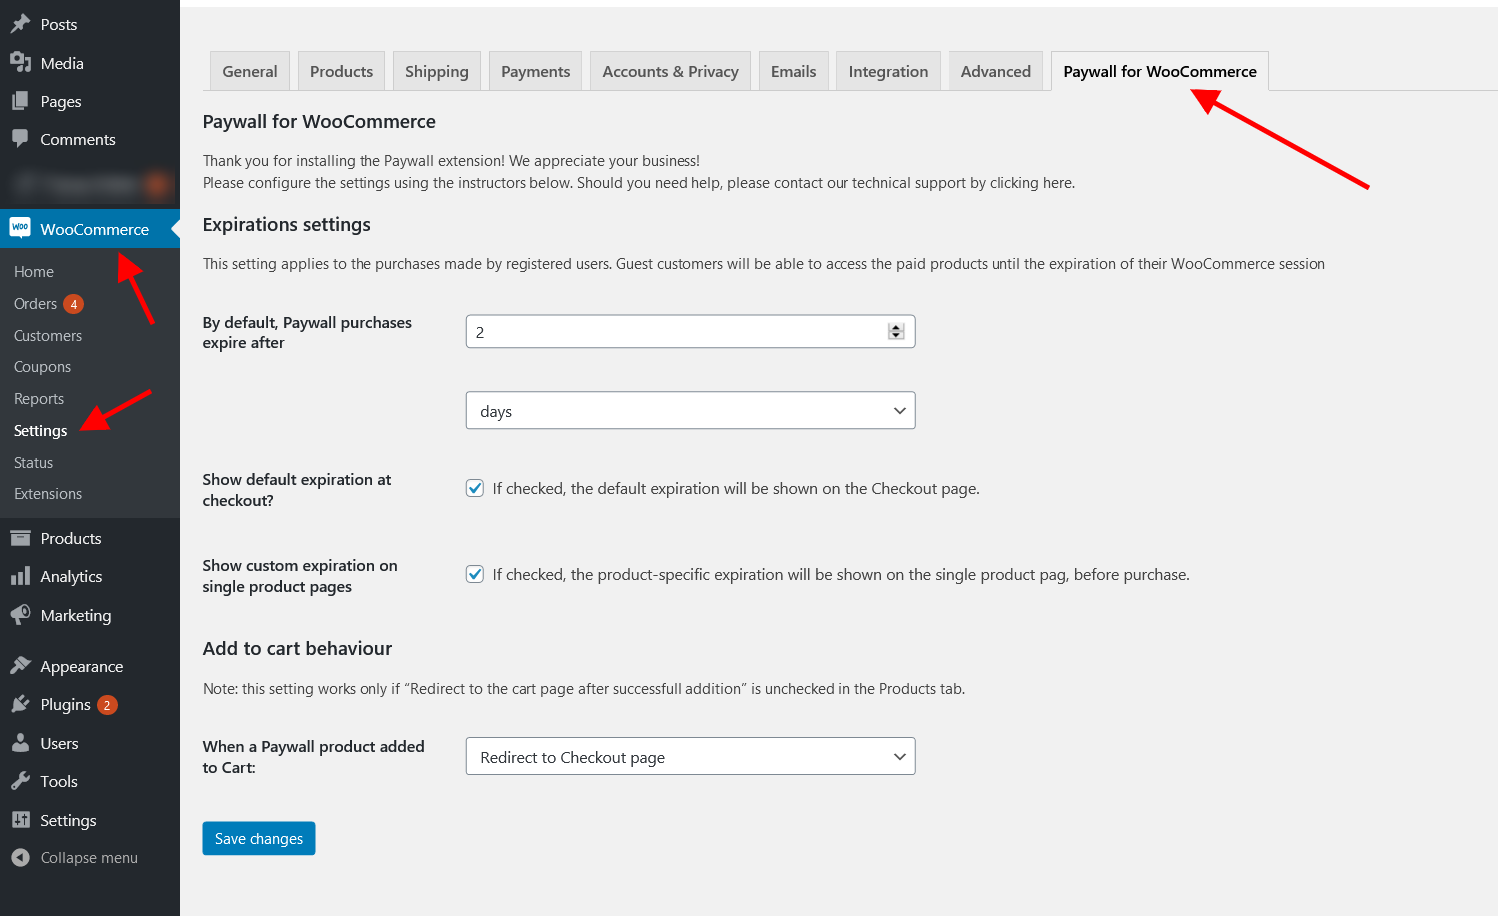The height and width of the screenshot is (916, 1498).
Task: Click the Collapse menu arrow icon
Action: 20,857
